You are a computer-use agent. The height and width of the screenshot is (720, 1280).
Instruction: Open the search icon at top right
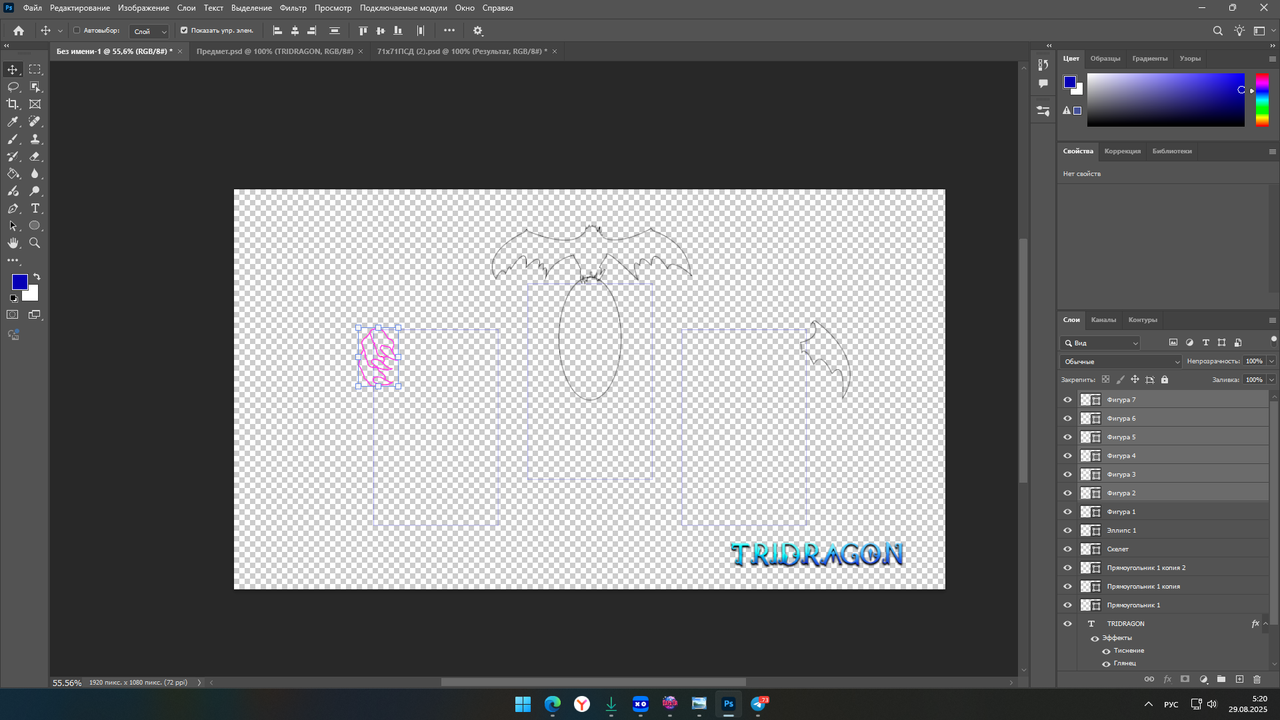click(x=1217, y=31)
